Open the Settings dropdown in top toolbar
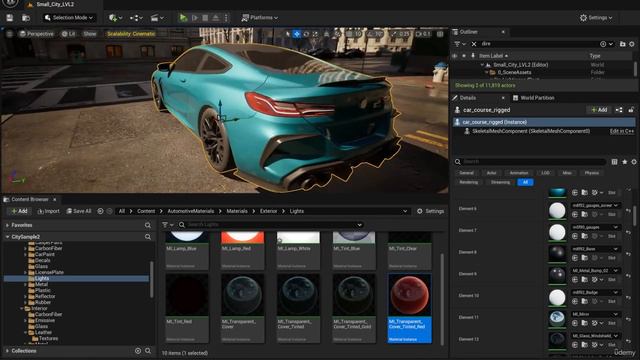The width and height of the screenshot is (640, 360). (x=596, y=18)
